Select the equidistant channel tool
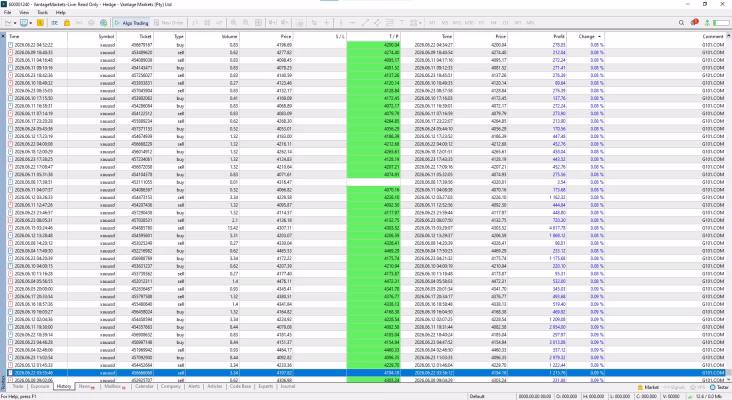Image resolution: width=732 pixels, height=400 pixels. point(377,22)
